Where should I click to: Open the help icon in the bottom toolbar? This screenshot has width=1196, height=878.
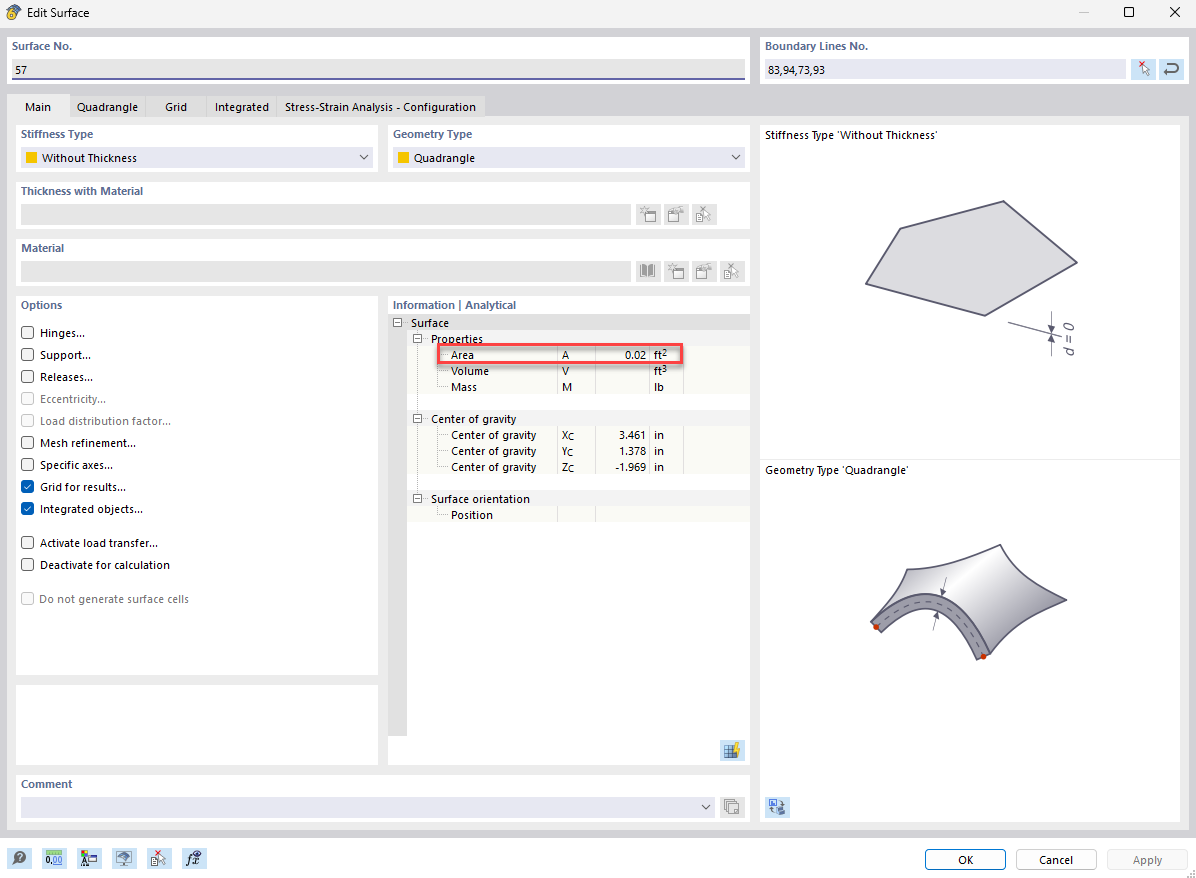point(20,858)
